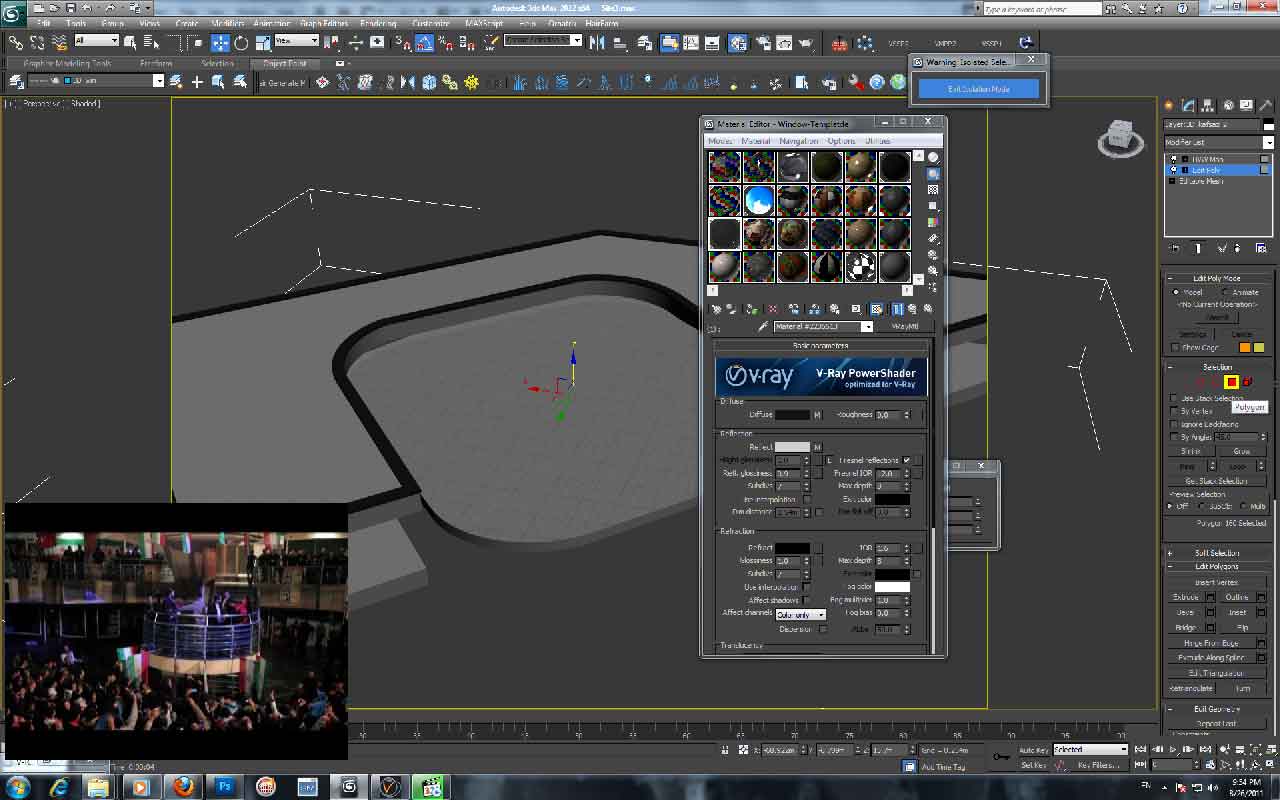This screenshot has width=1280, height=800.
Task: Expand the Soft Selection rollout
Action: point(1218,552)
